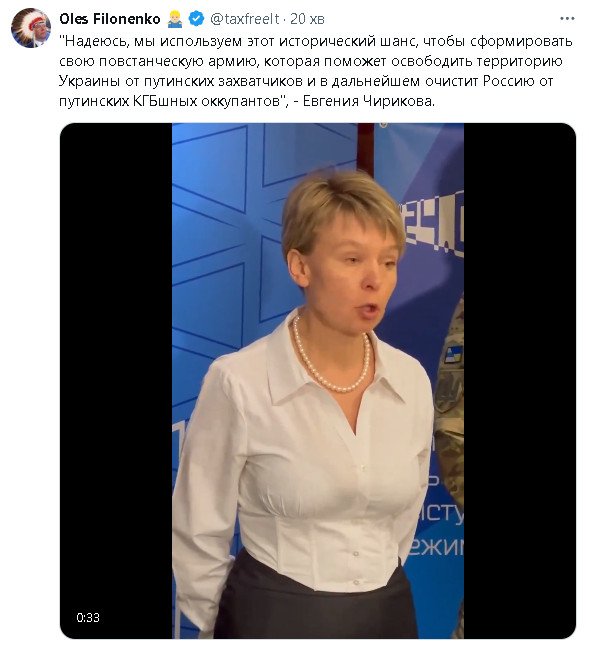This screenshot has height=646, width=589.
Task: Click the blue verified badge icon
Action: [x=196, y=19]
